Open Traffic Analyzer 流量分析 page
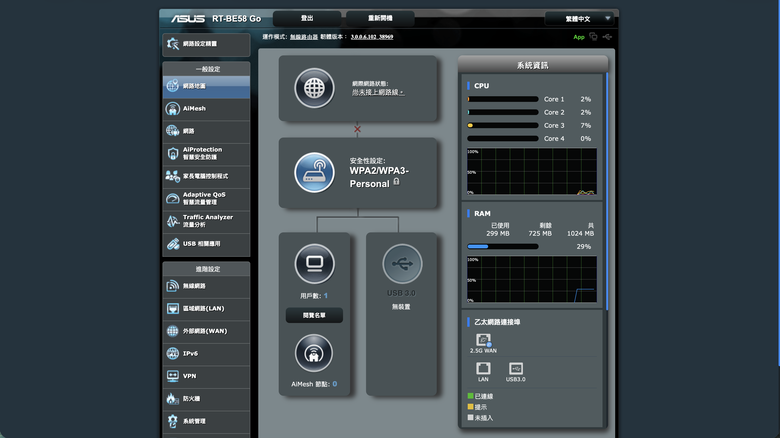The height and width of the screenshot is (438, 780). click(x=206, y=221)
